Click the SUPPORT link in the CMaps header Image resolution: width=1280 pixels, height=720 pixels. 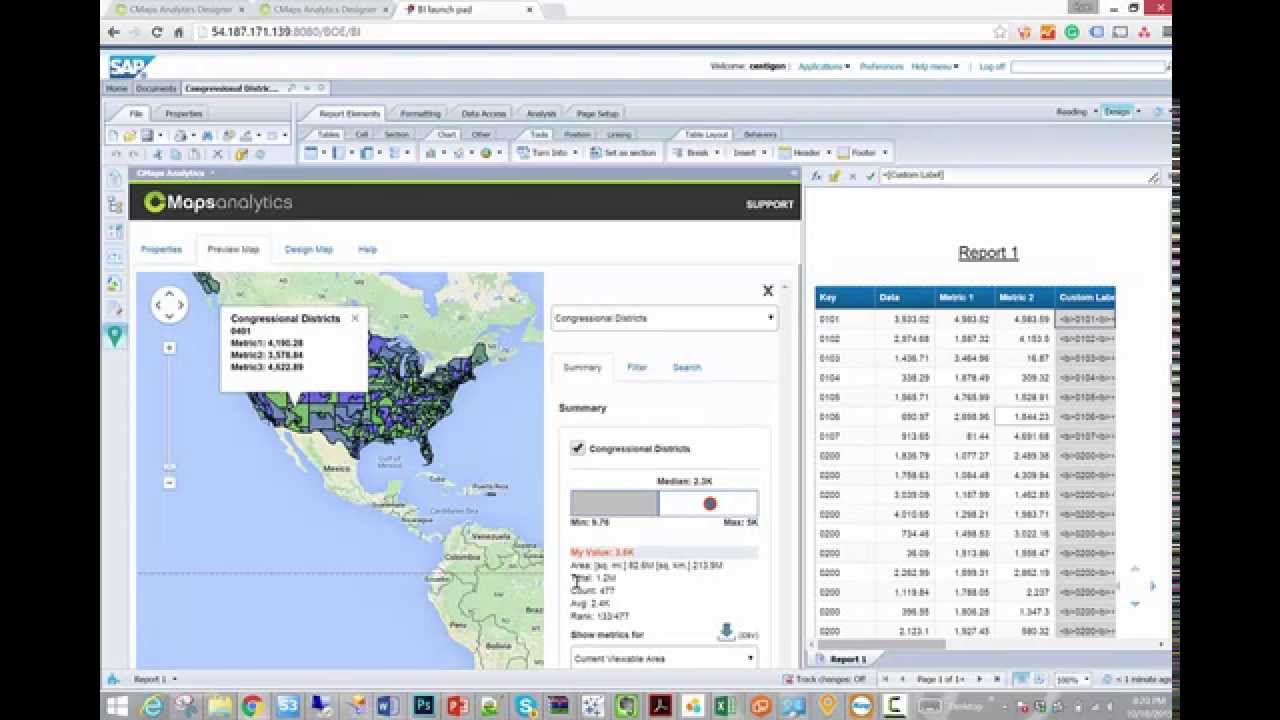770,204
